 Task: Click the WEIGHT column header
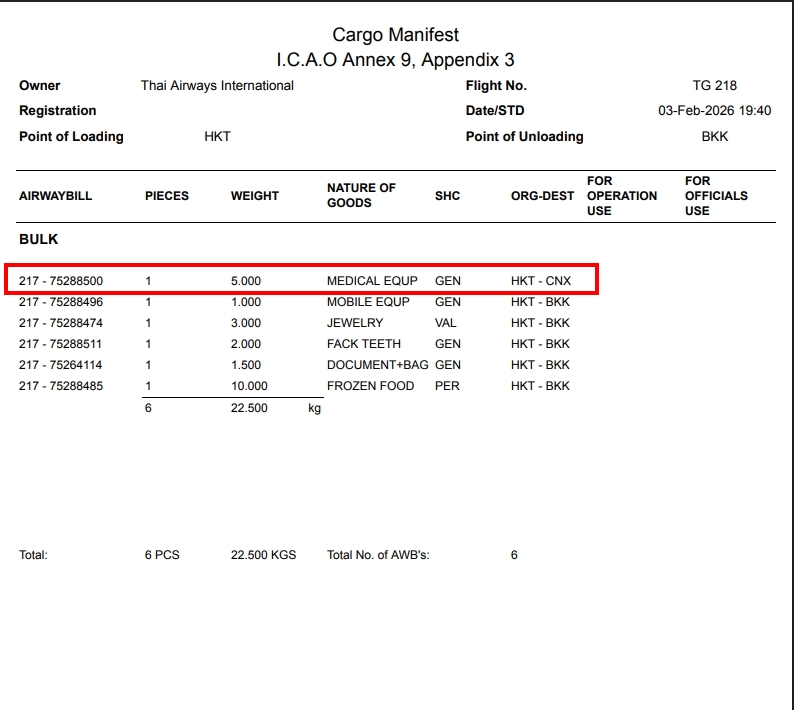pos(255,196)
